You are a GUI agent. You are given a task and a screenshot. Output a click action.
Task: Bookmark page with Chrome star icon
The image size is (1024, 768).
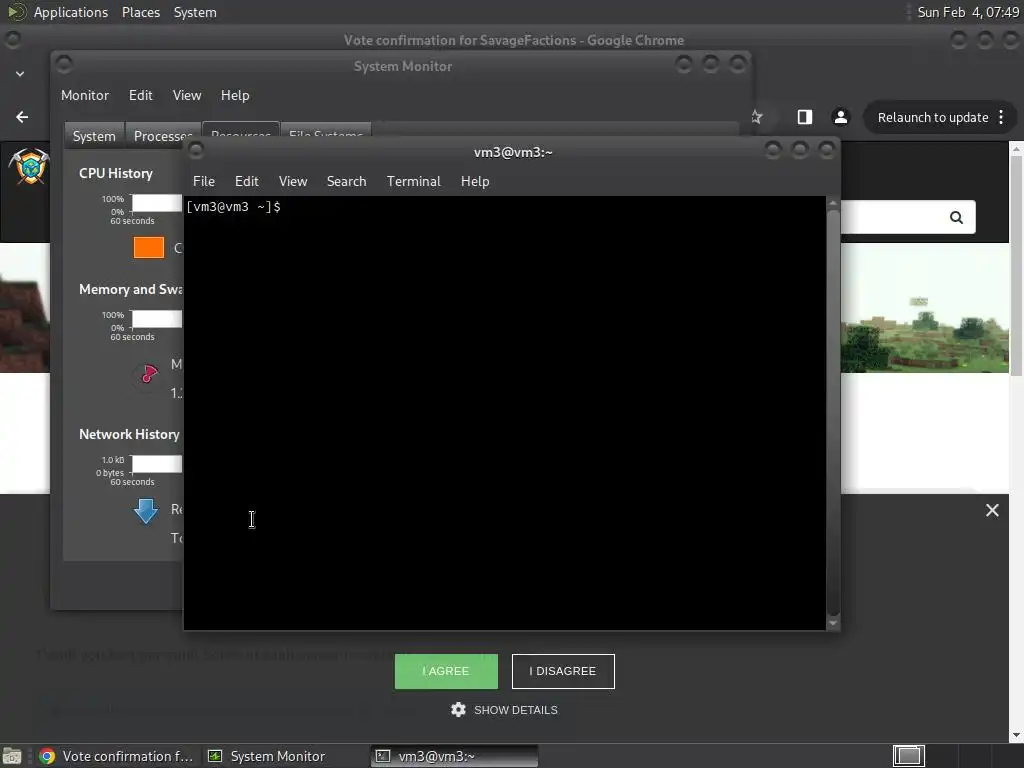758,118
